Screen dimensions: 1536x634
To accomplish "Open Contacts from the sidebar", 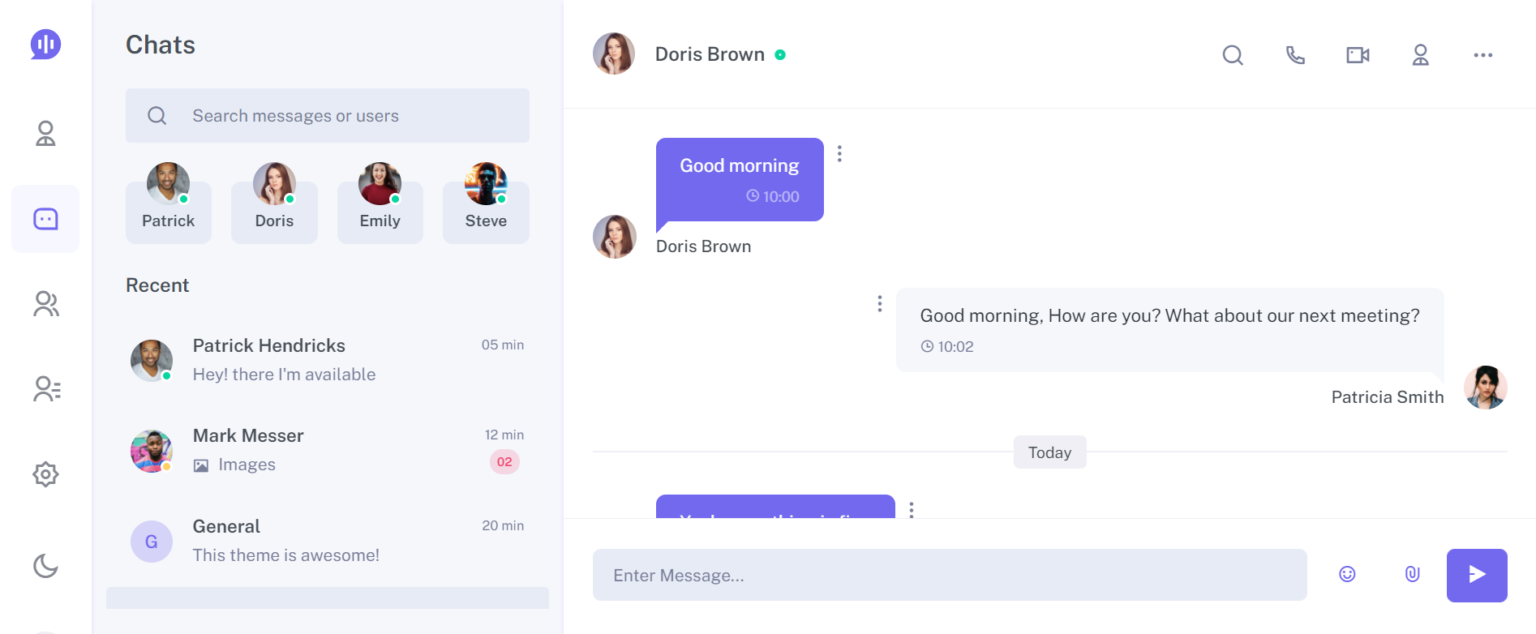I will (45, 389).
